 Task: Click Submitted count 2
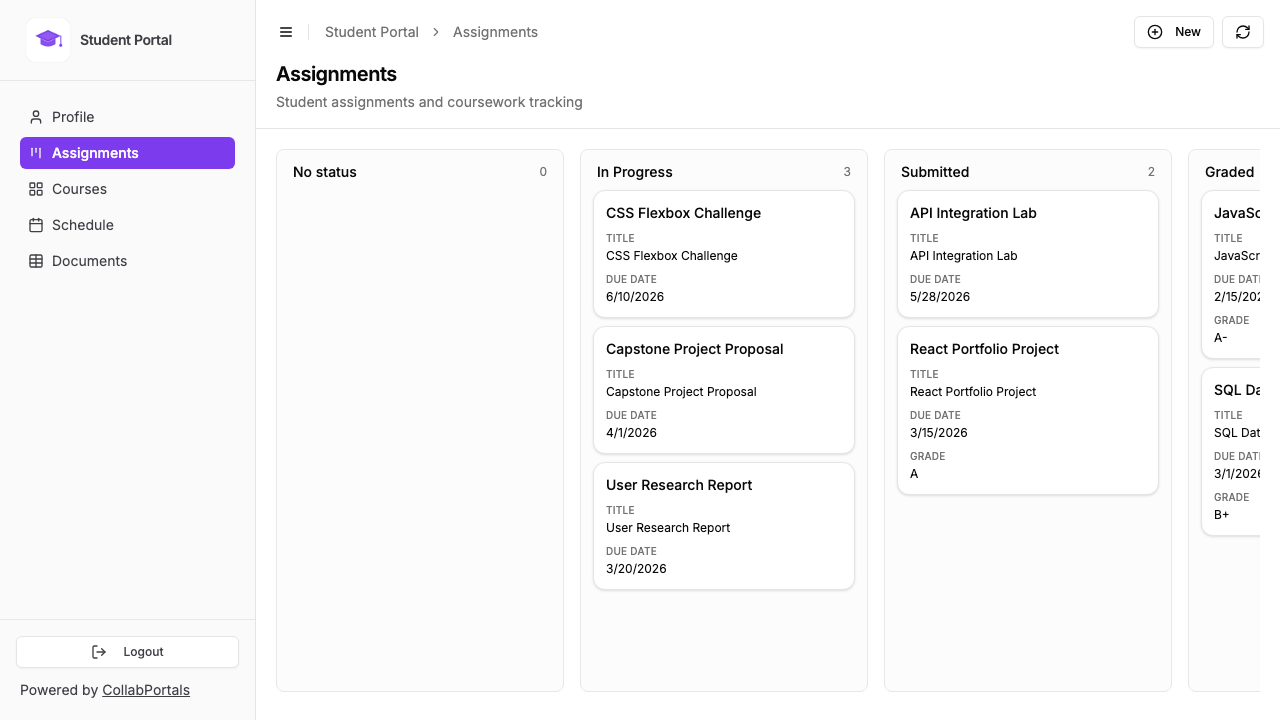(x=1151, y=172)
